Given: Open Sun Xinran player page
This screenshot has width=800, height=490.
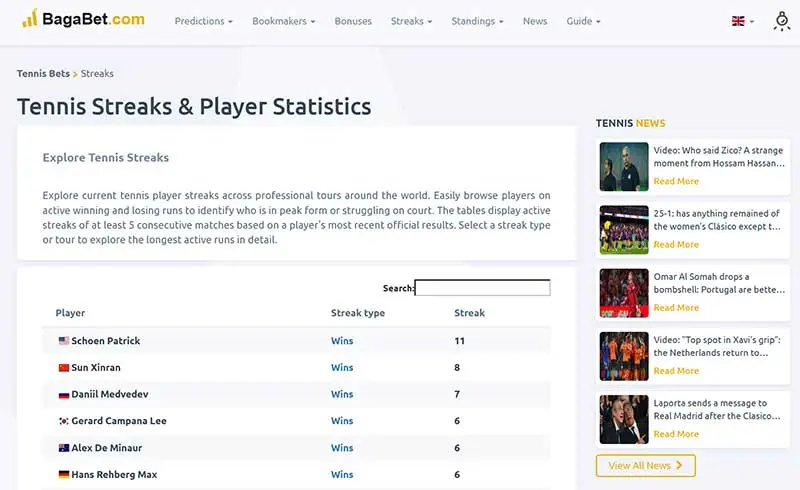Looking at the screenshot, I should (x=96, y=368).
